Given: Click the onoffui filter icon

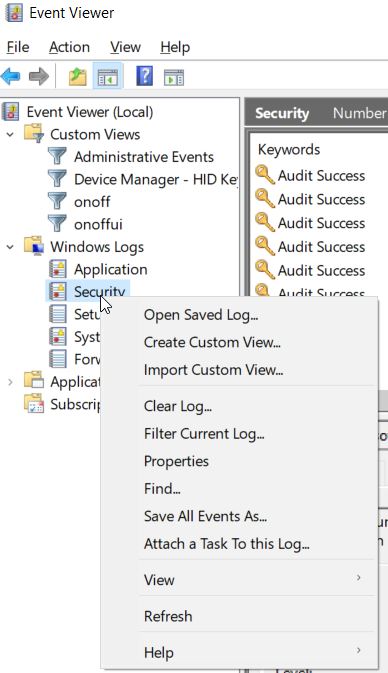Looking at the screenshot, I should pos(57,224).
